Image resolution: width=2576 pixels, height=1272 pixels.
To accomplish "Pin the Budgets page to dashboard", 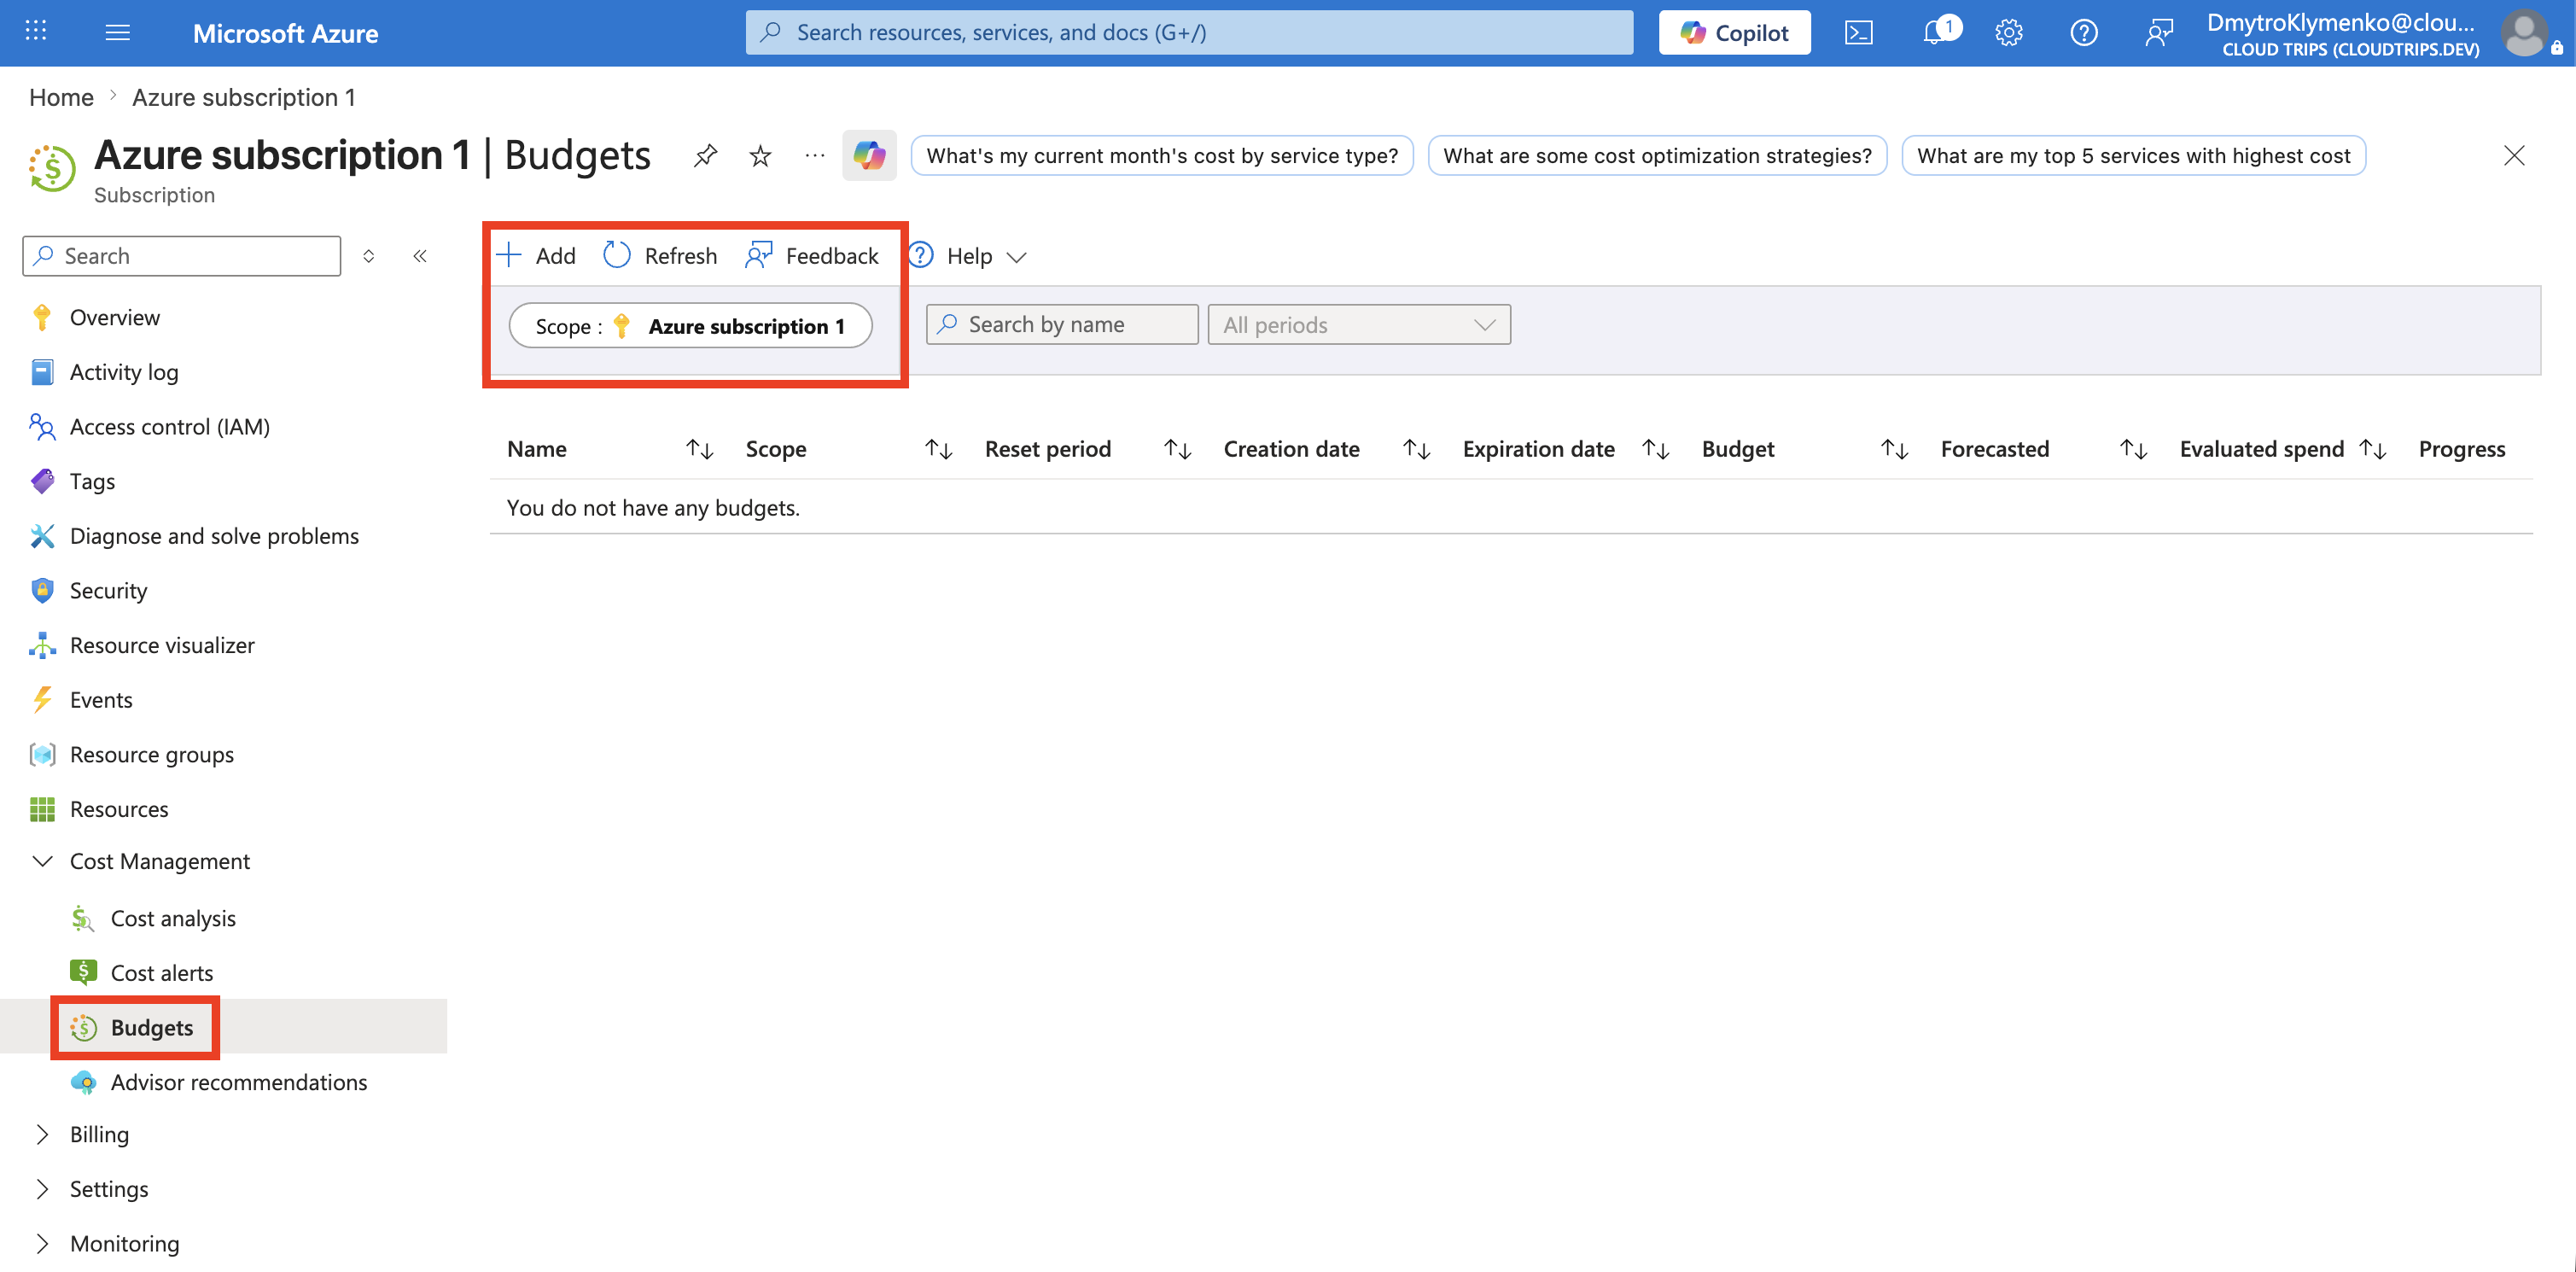I will pos(705,155).
